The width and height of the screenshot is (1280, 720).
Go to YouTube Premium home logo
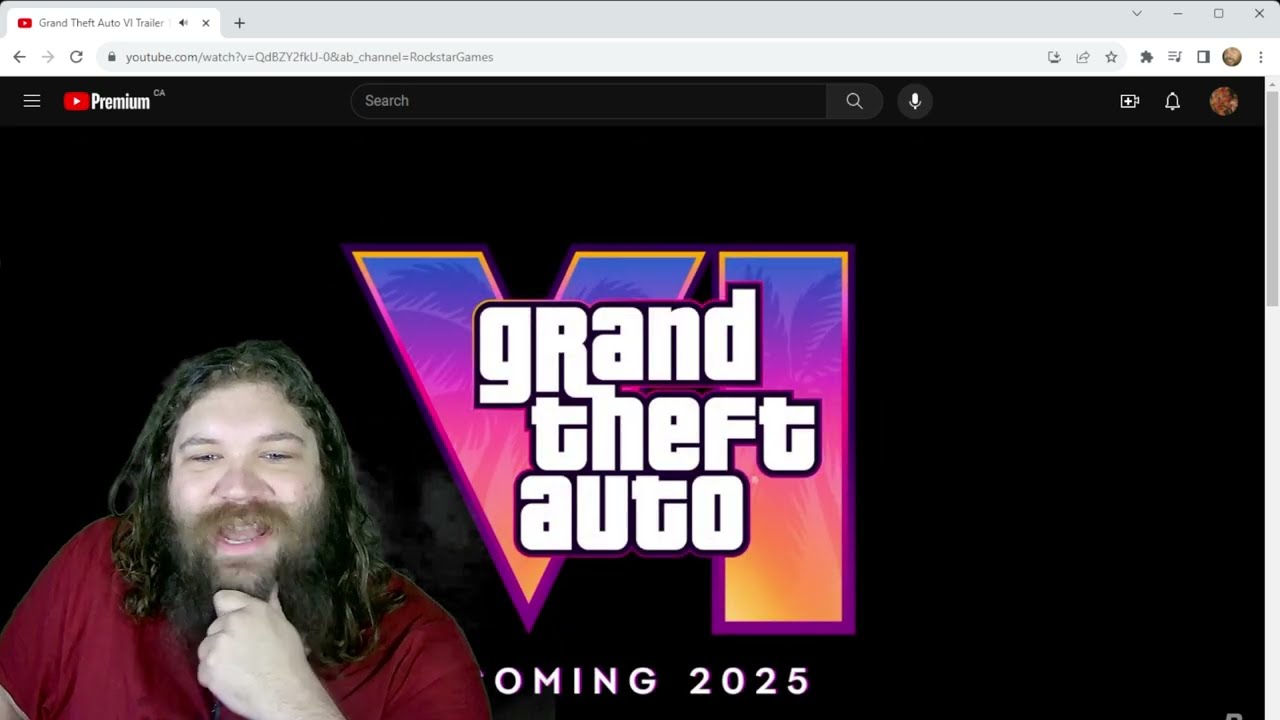point(107,101)
